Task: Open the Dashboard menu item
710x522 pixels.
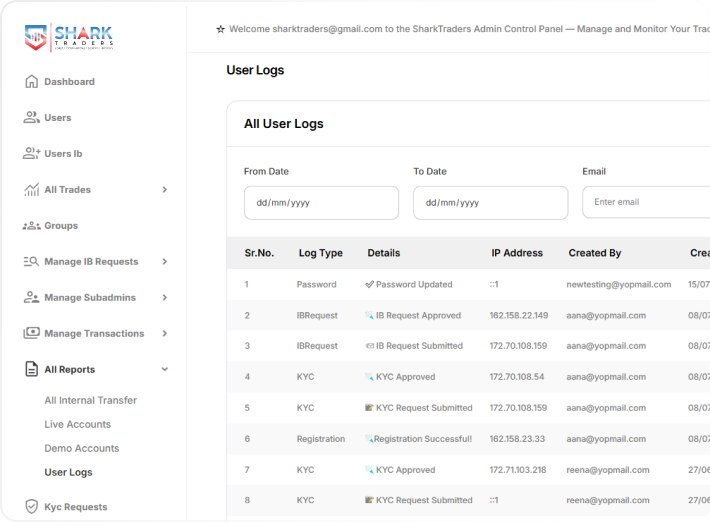Action: click(69, 81)
